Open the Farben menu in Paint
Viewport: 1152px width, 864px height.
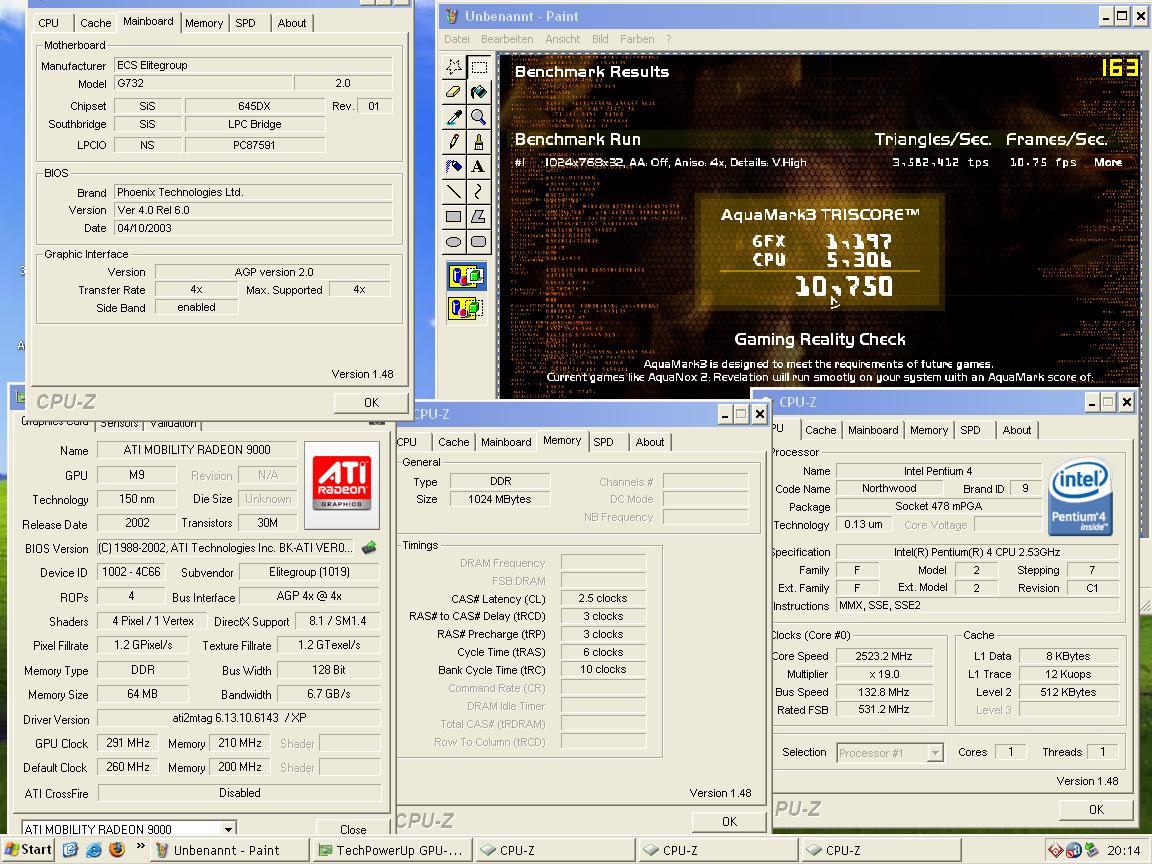point(637,39)
